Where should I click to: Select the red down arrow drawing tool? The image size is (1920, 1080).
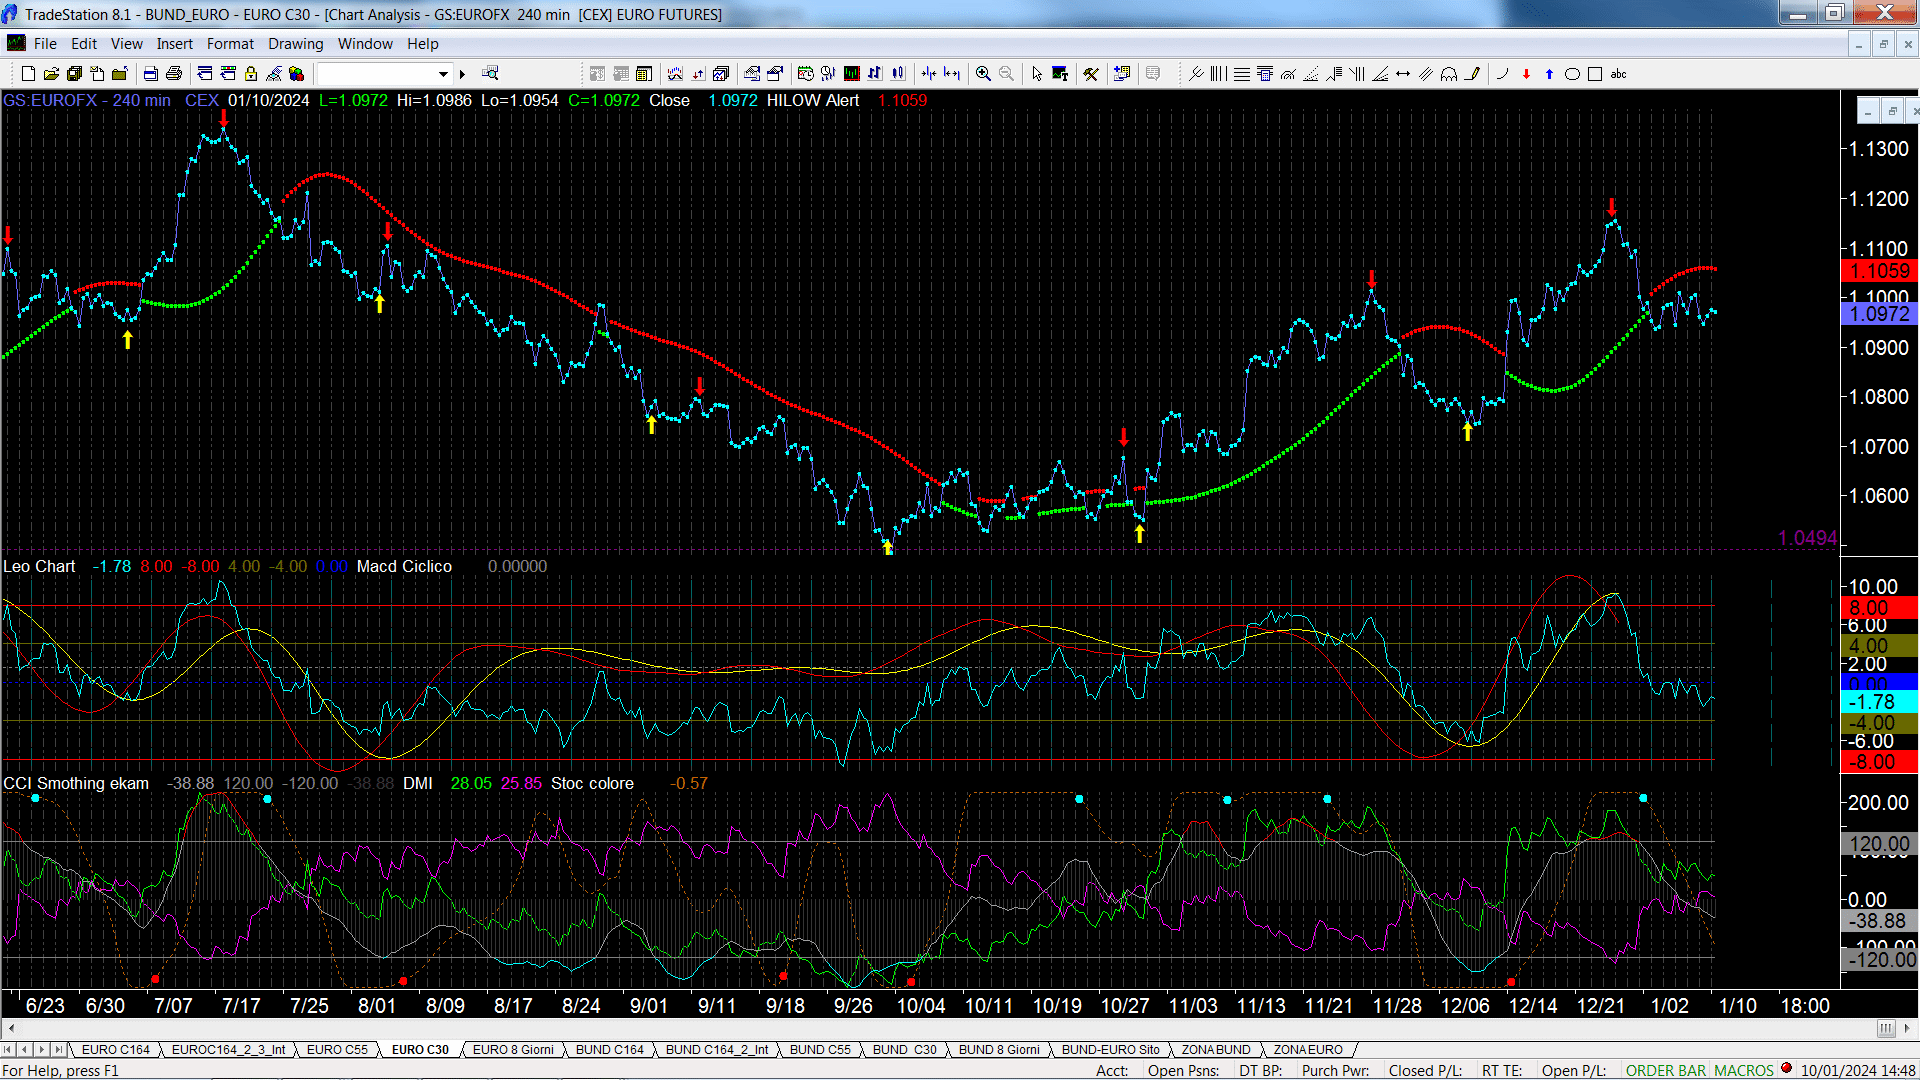tap(1526, 74)
